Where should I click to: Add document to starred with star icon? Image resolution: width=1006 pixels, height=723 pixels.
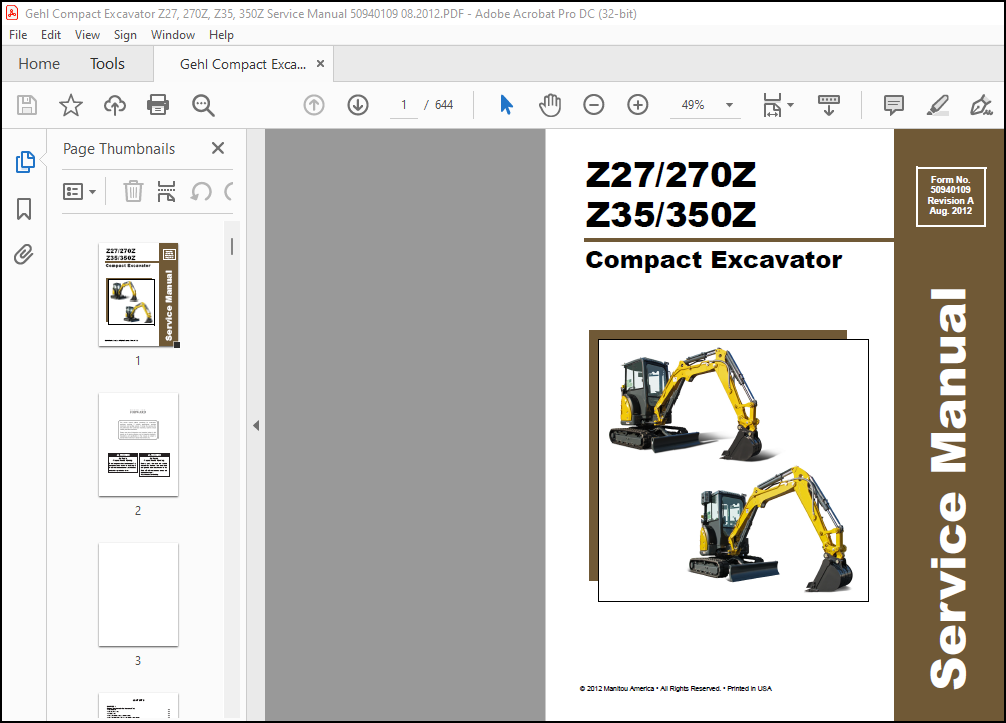coord(71,105)
